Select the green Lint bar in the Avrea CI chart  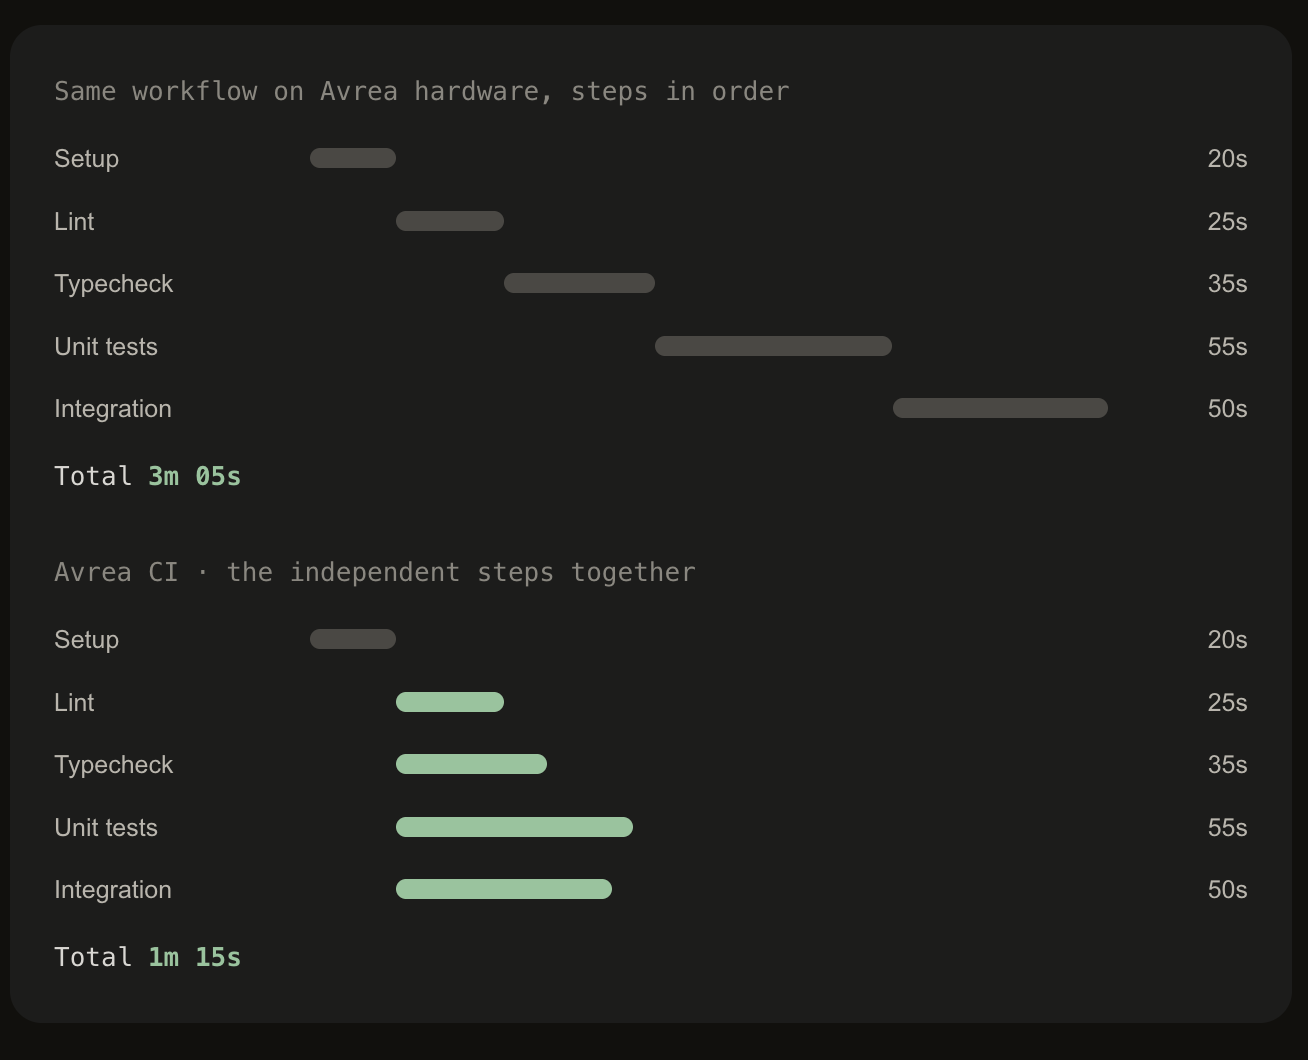pos(450,702)
